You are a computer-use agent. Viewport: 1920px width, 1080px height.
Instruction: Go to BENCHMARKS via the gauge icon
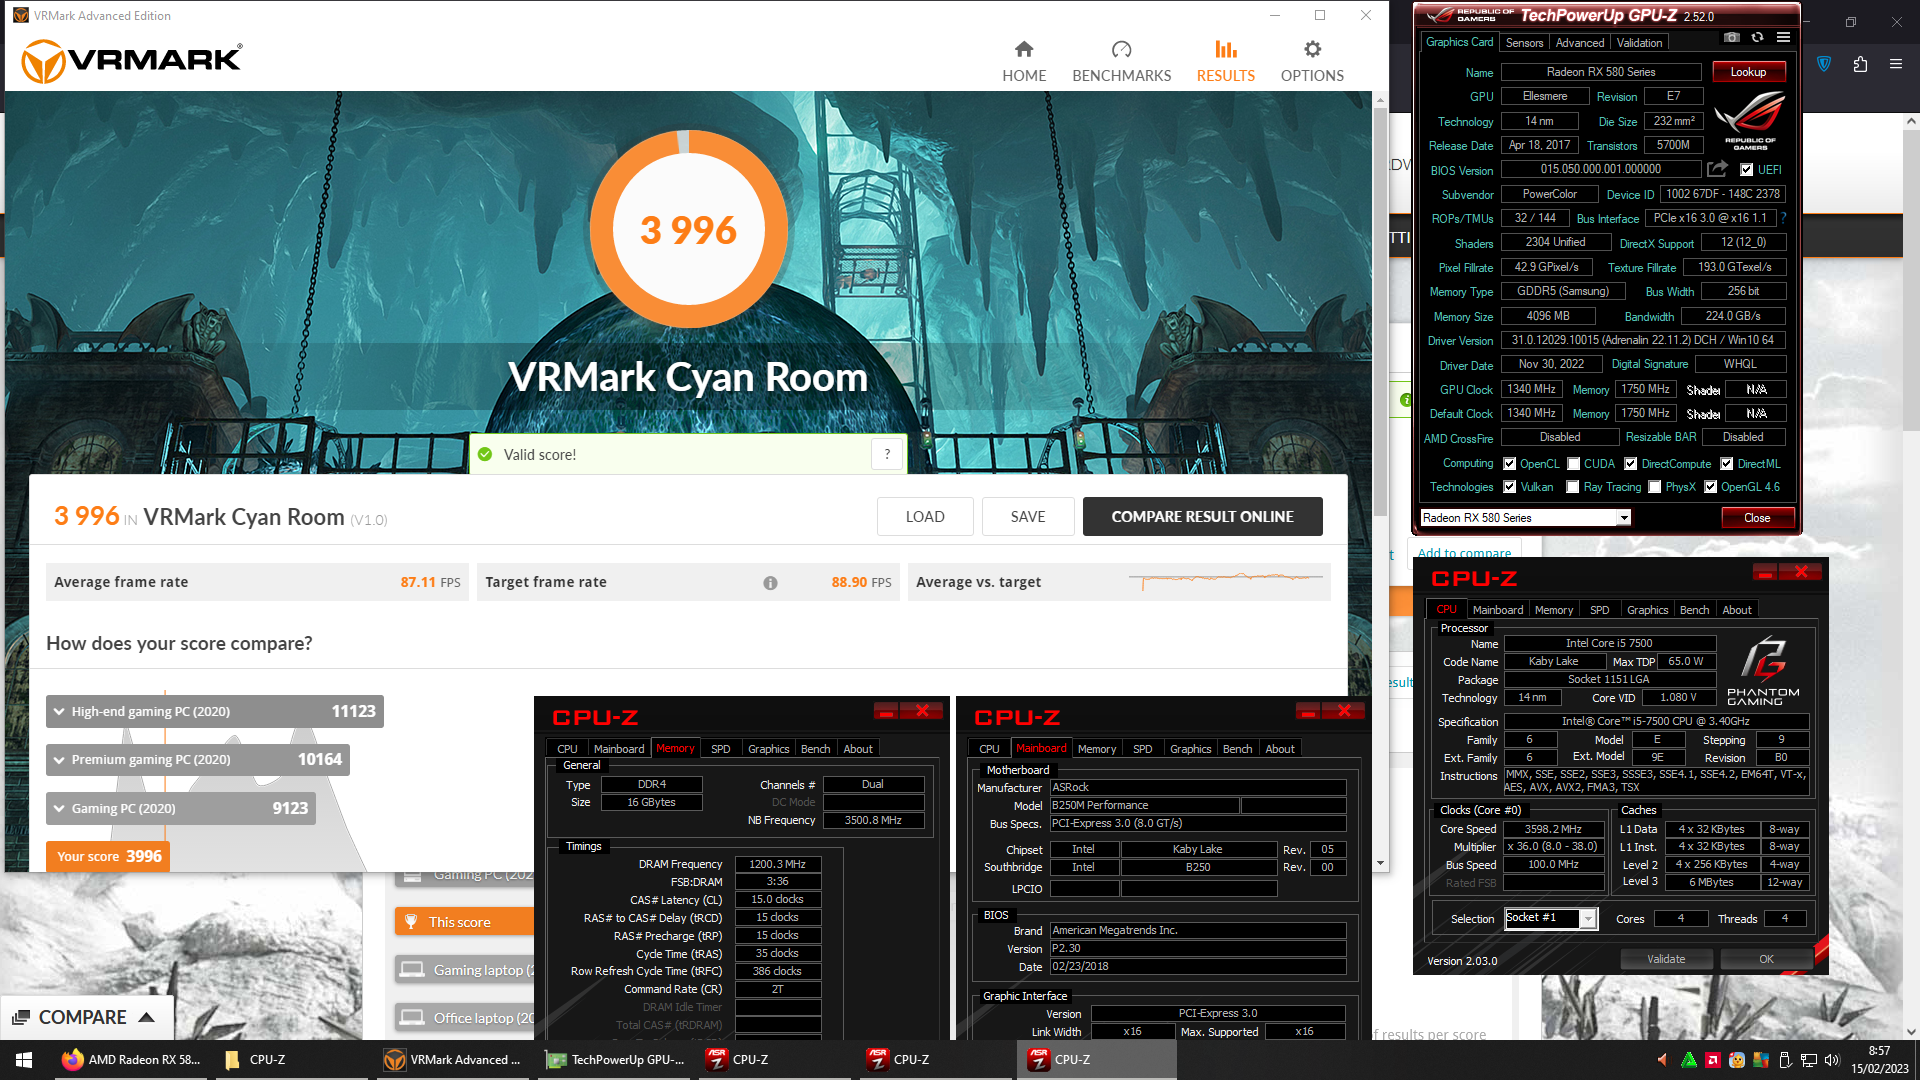click(1121, 49)
